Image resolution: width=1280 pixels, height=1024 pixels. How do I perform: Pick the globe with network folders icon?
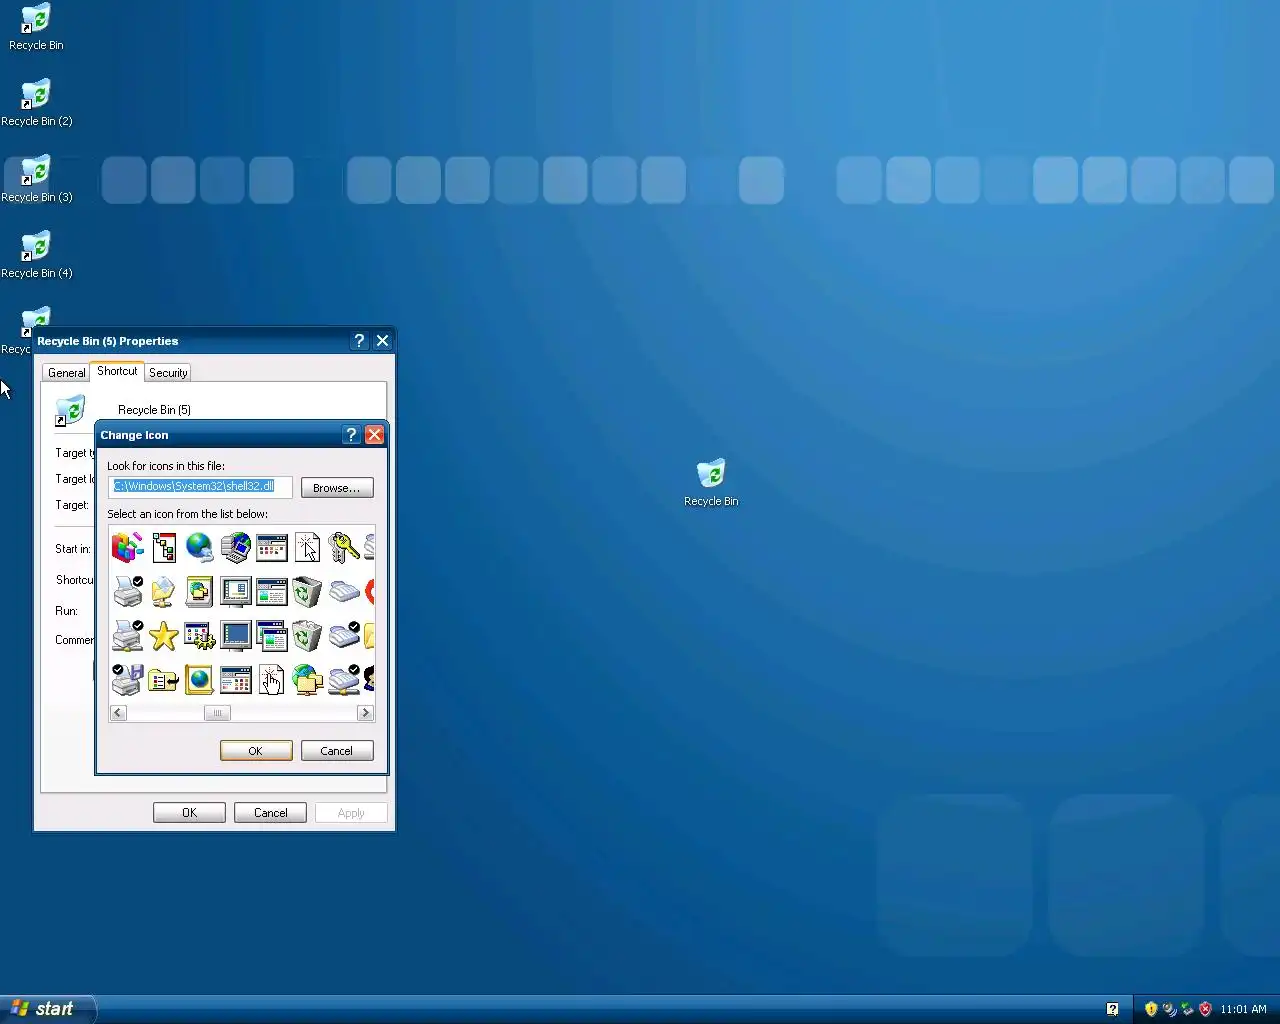tap(307, 680)
